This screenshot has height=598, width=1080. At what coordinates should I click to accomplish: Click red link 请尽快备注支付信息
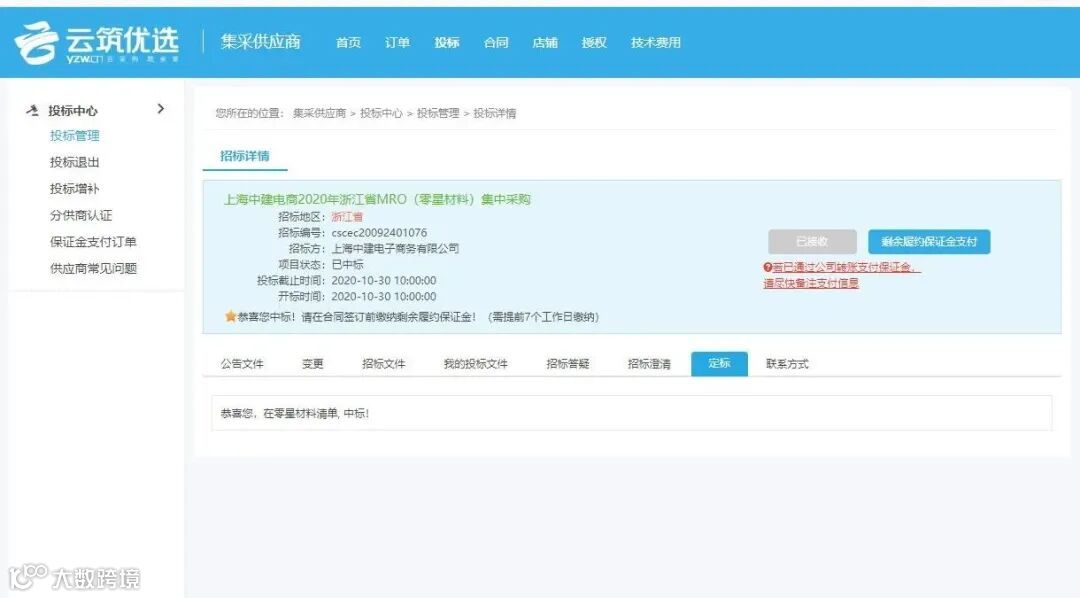[x=811, y=283]
